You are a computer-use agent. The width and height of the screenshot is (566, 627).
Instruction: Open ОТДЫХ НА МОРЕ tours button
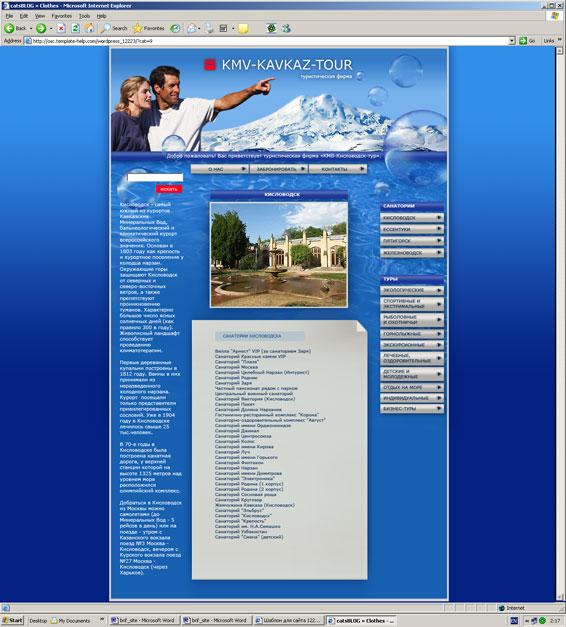pyautogui.click(x=412, y=387)
